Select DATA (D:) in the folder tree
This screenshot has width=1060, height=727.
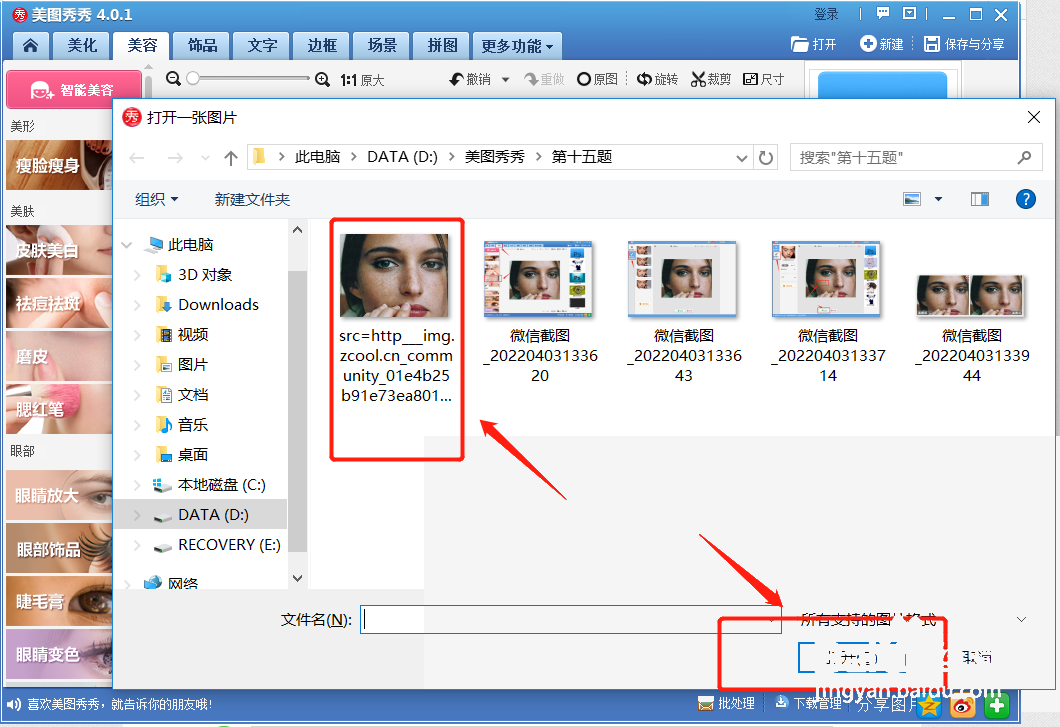pos(213,515)
